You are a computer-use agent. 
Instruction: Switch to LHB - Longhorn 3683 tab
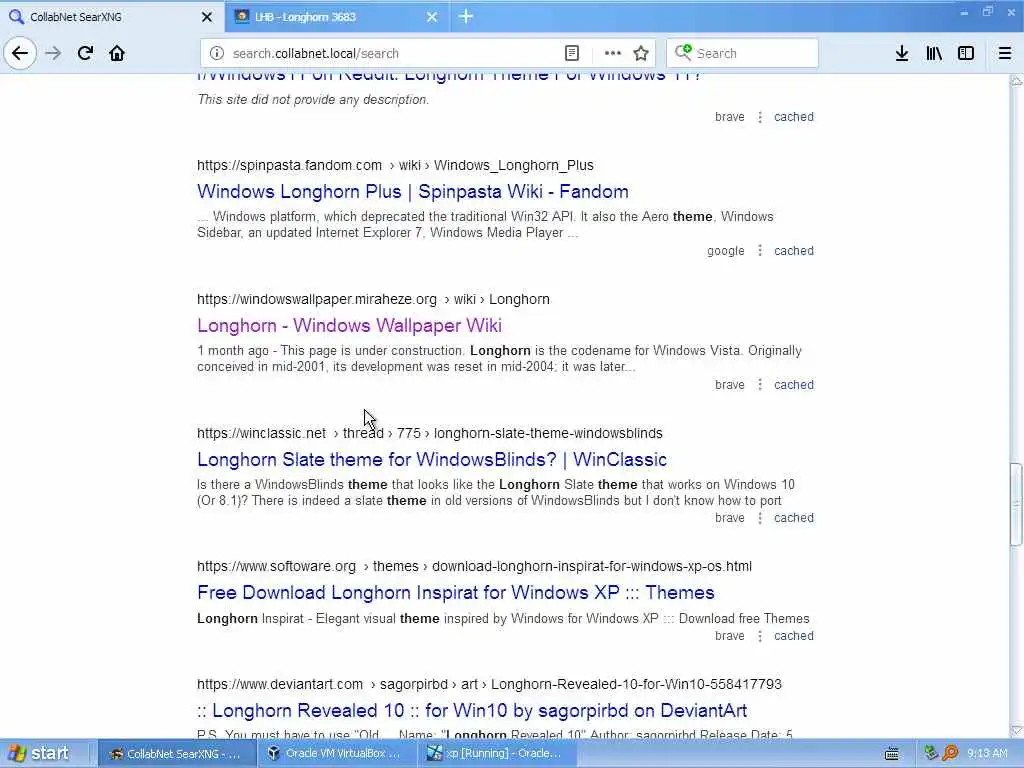[x=336, y=16]
